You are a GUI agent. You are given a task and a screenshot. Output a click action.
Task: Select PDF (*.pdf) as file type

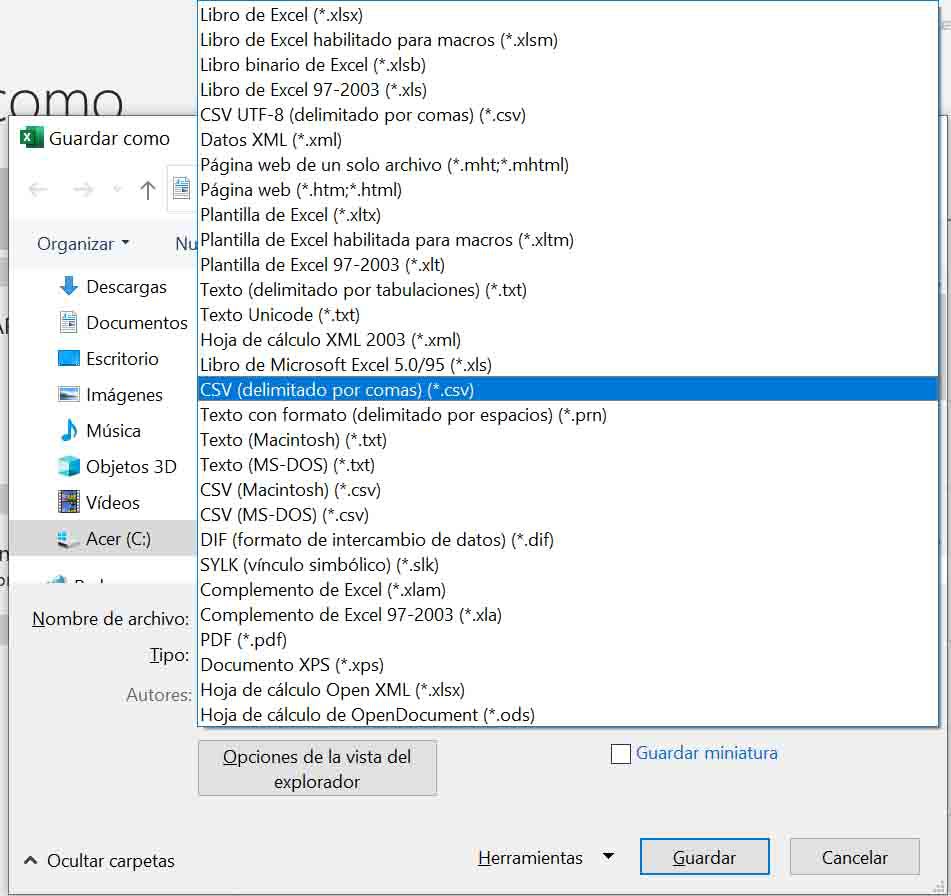coord(568,639)
